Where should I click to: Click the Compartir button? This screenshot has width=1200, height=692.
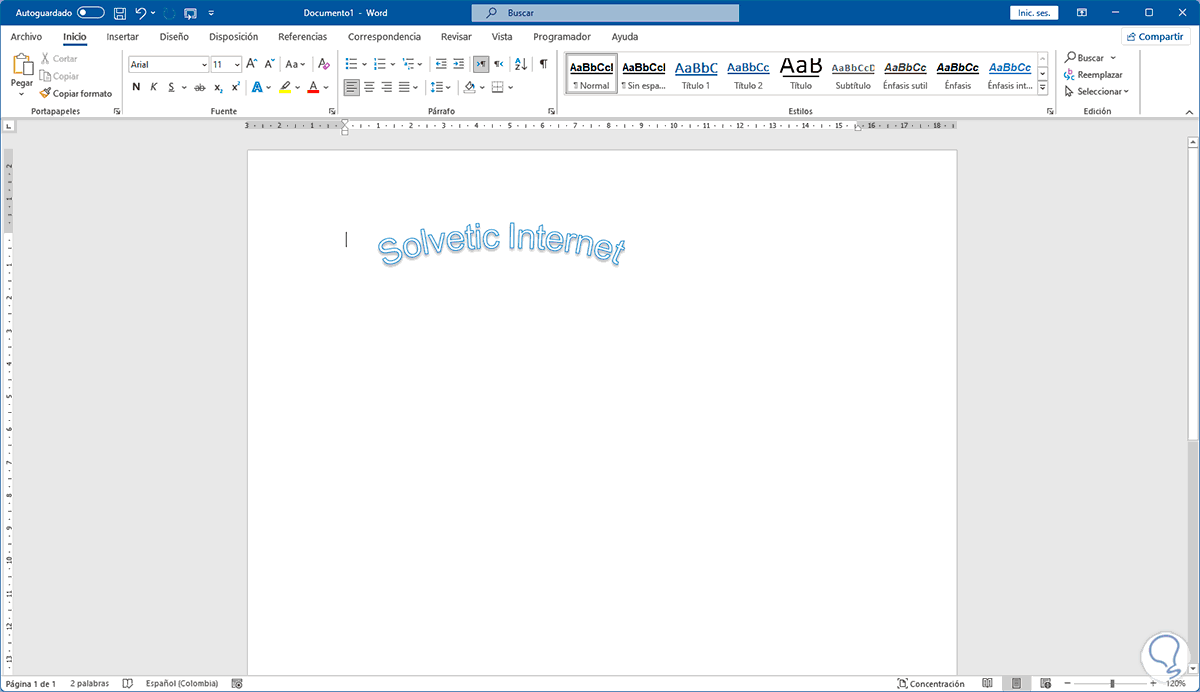(x=1155, y=36)
